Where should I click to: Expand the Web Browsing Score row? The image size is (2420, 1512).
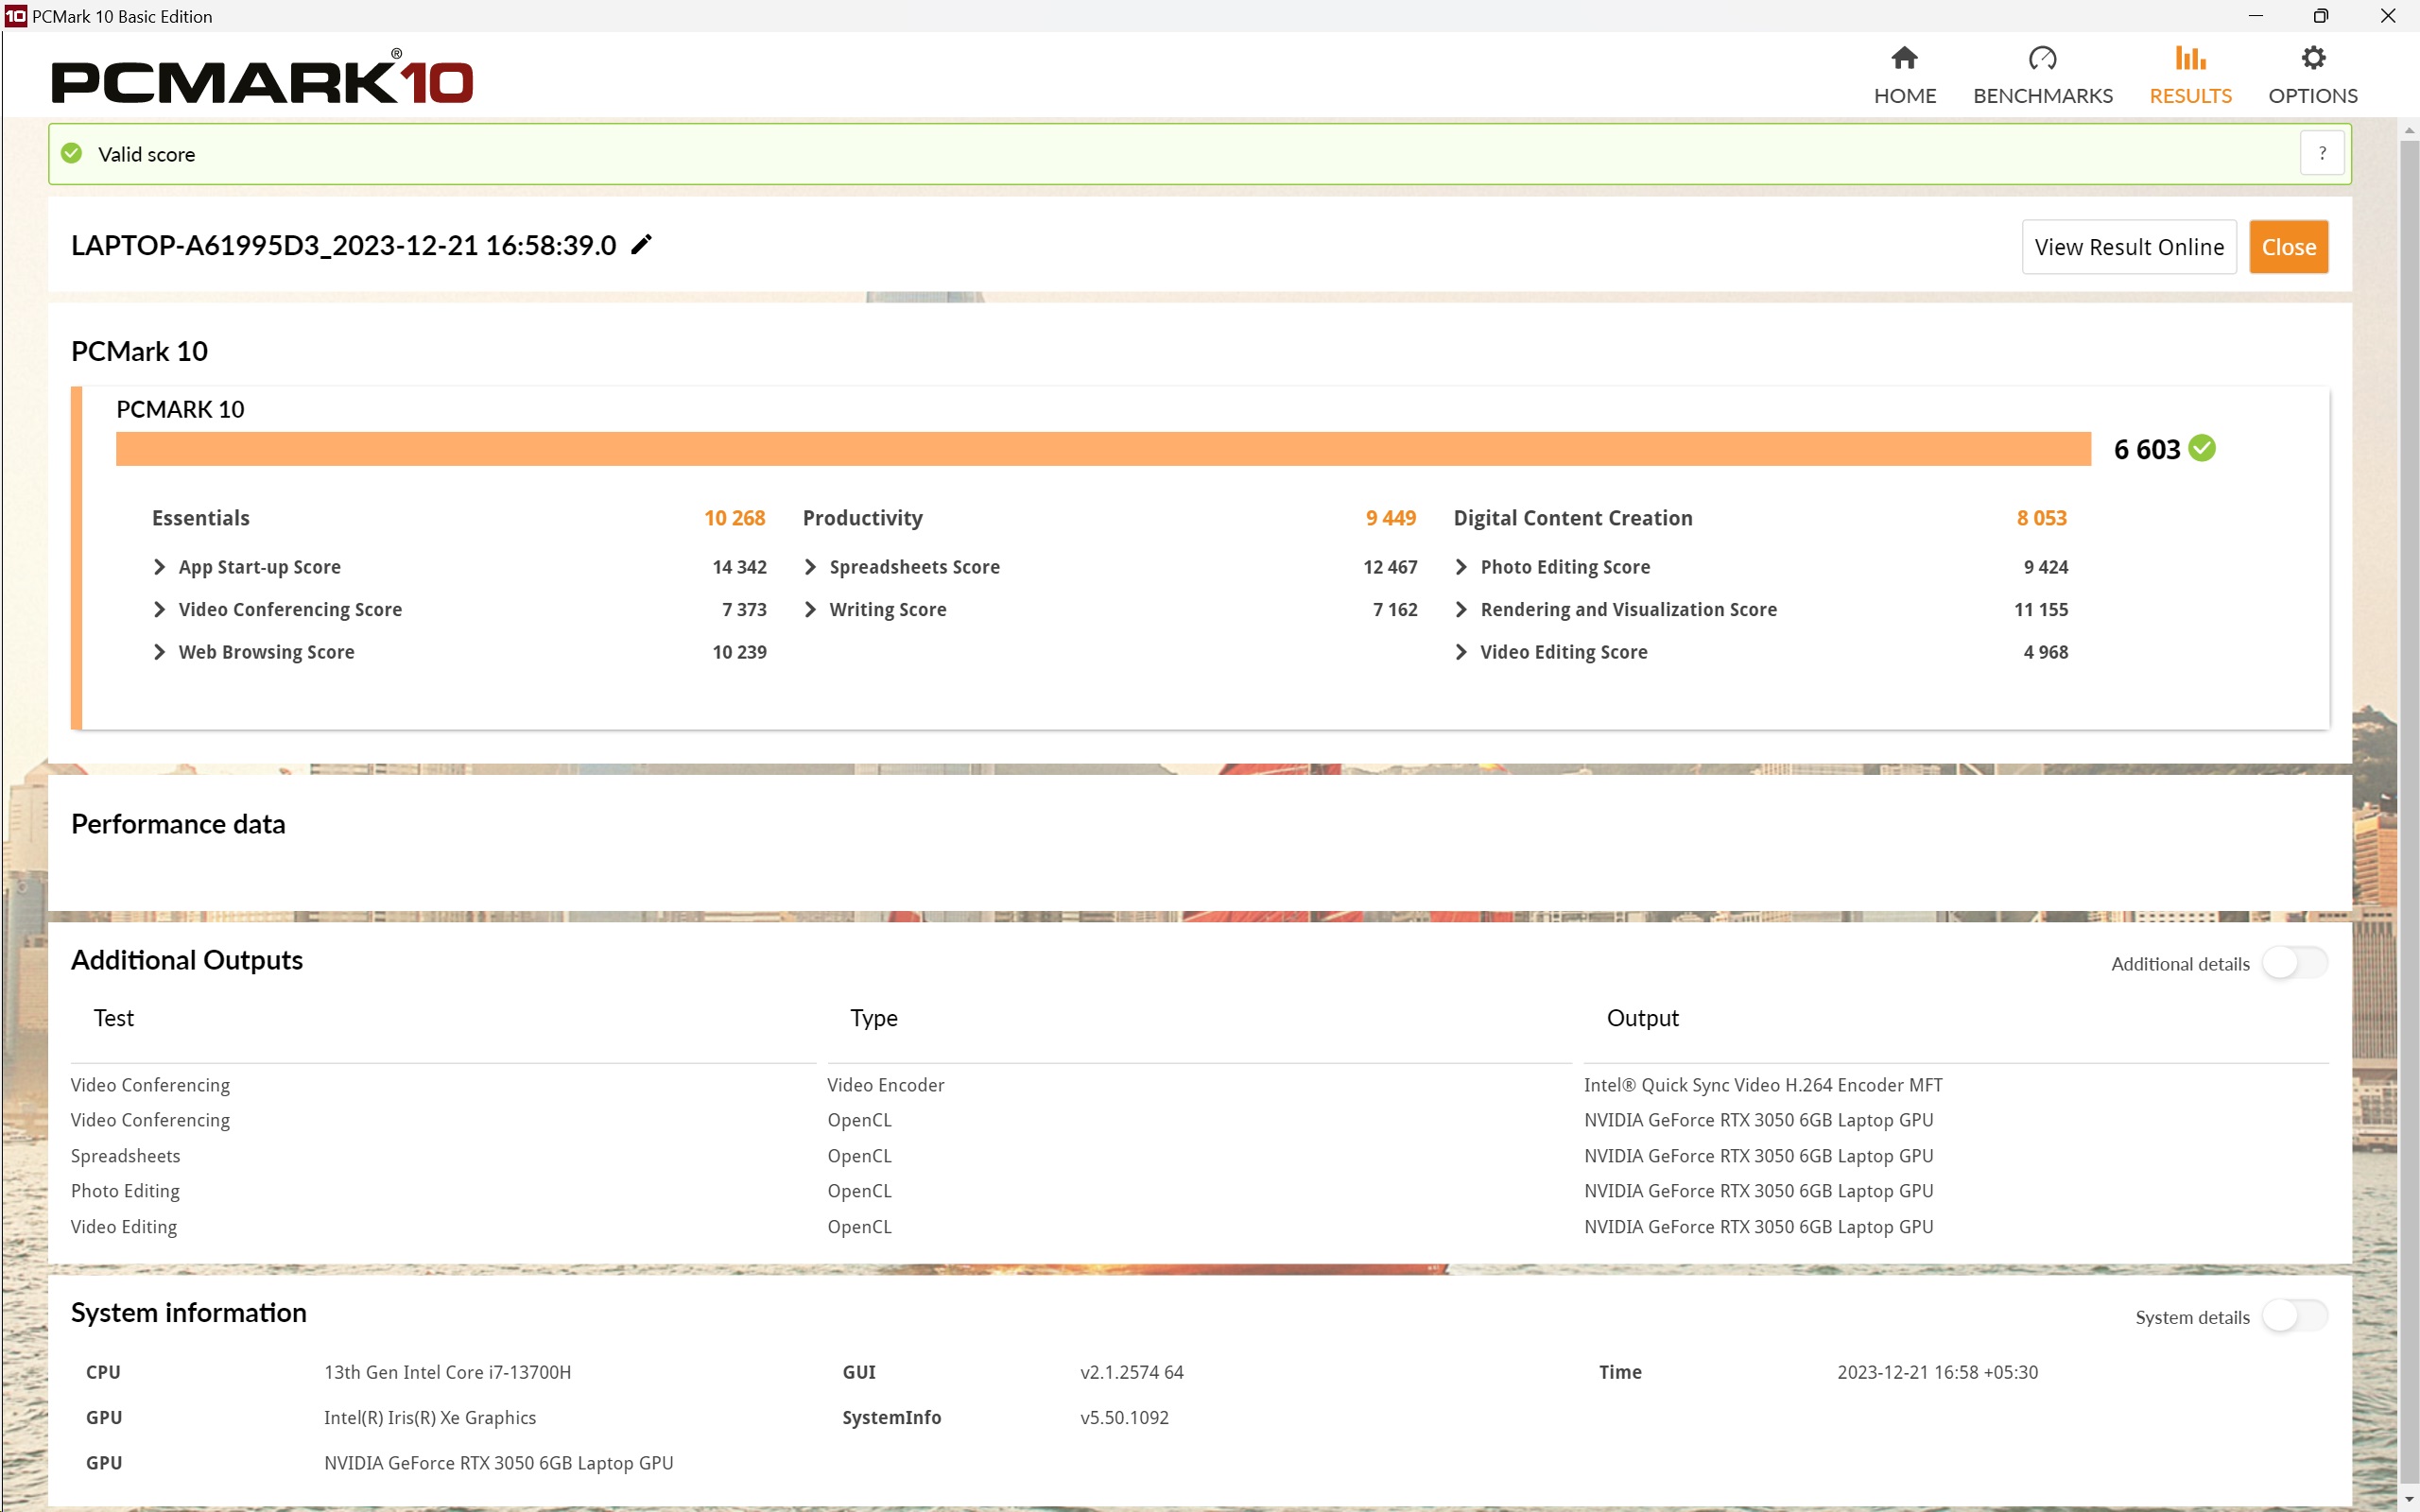[x=159, y=652]
